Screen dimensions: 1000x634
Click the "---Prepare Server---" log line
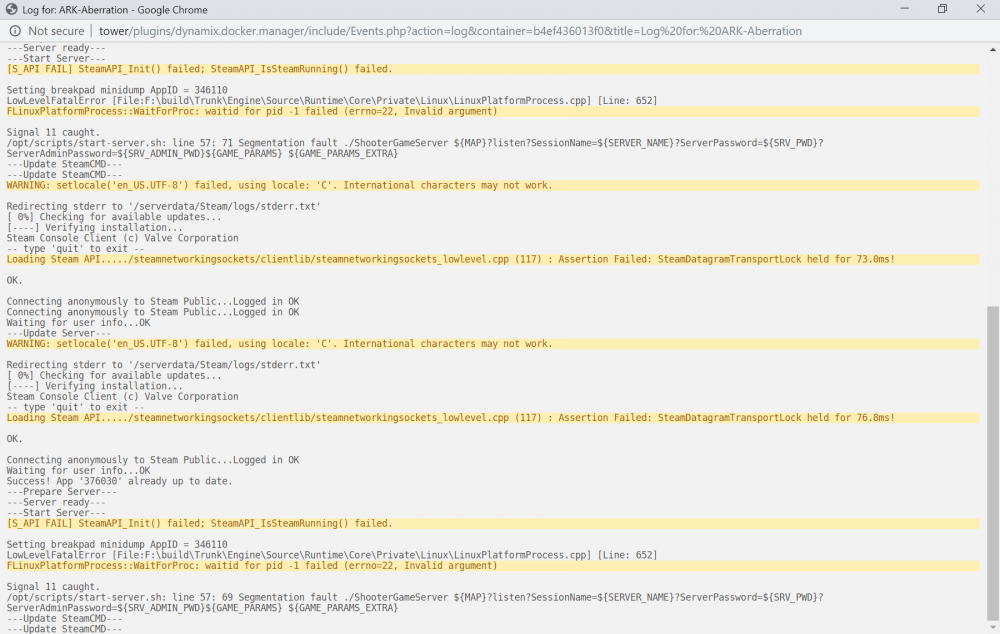[61, 492]
